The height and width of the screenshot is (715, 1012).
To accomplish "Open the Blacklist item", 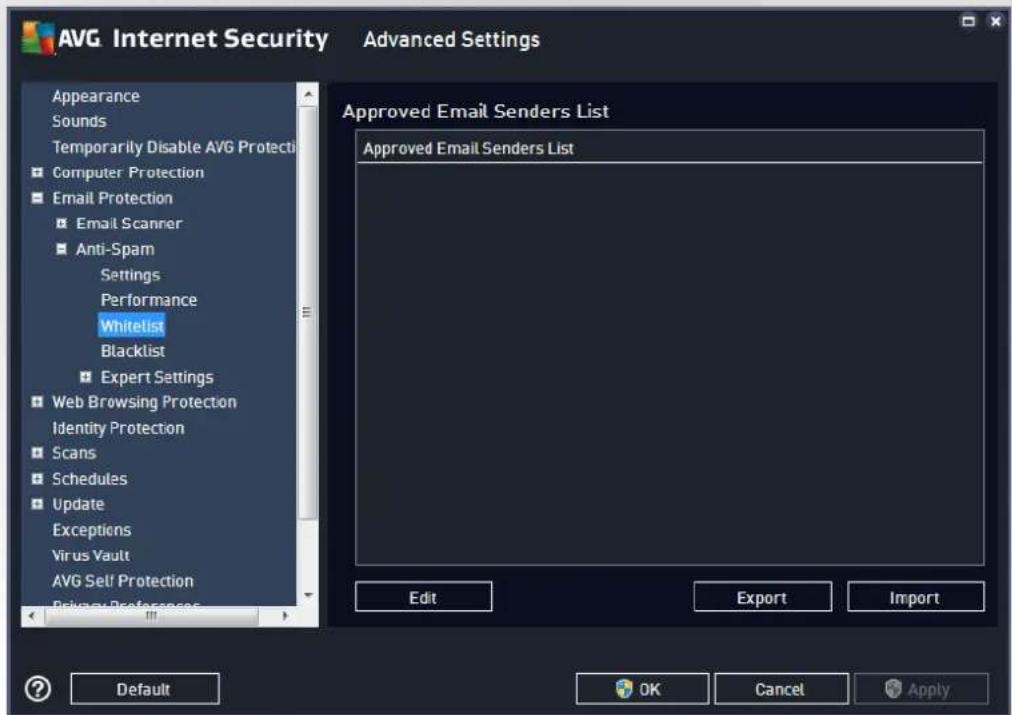I will coord(132,351).
